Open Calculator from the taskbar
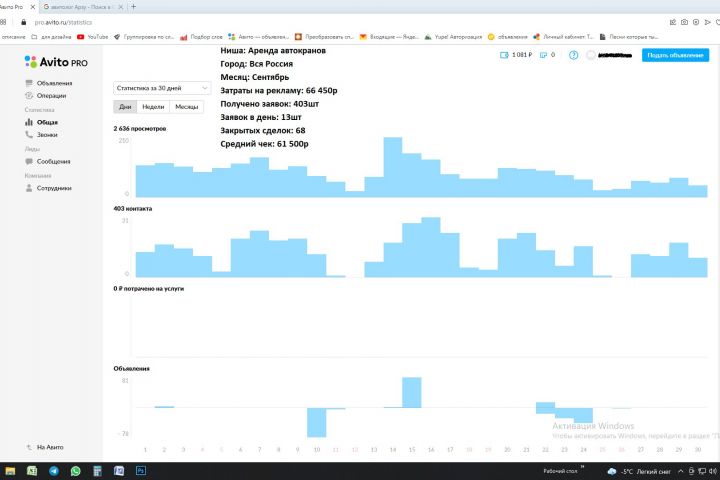Viewport: 720px width, 480px height. (x=97, y=471)
